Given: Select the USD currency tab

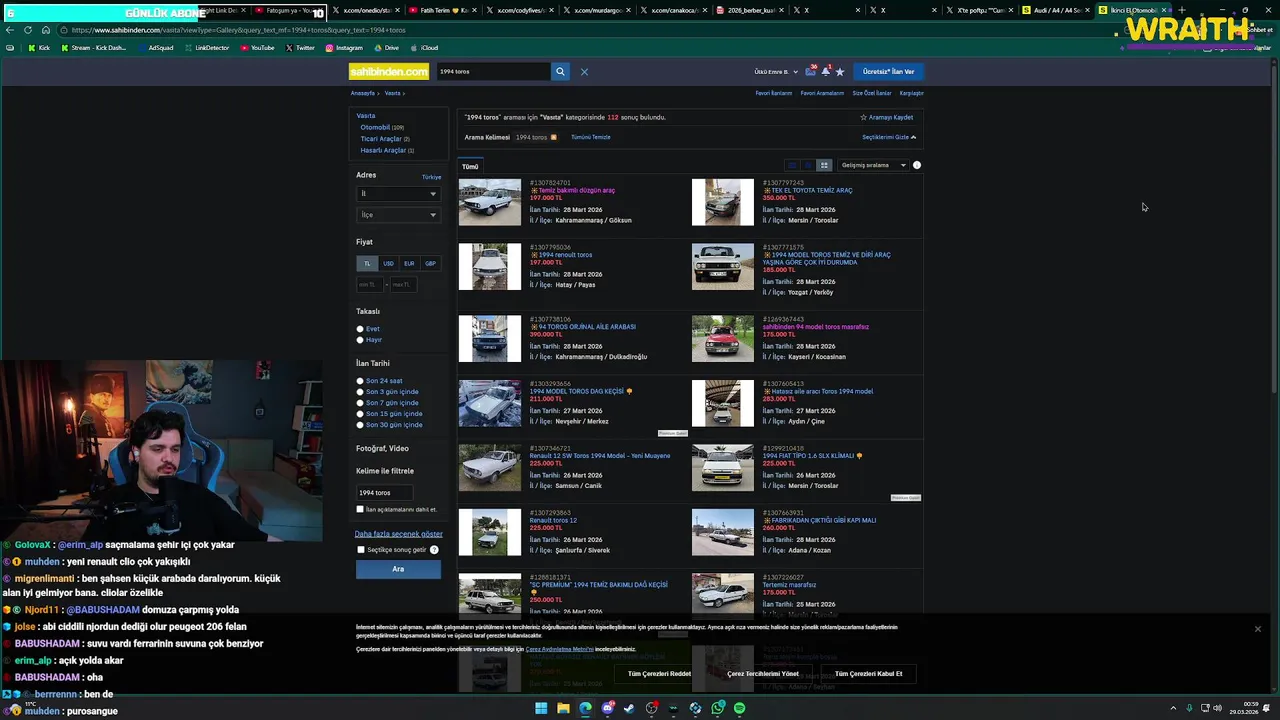Looking at the screenshot, I should 388,264.
